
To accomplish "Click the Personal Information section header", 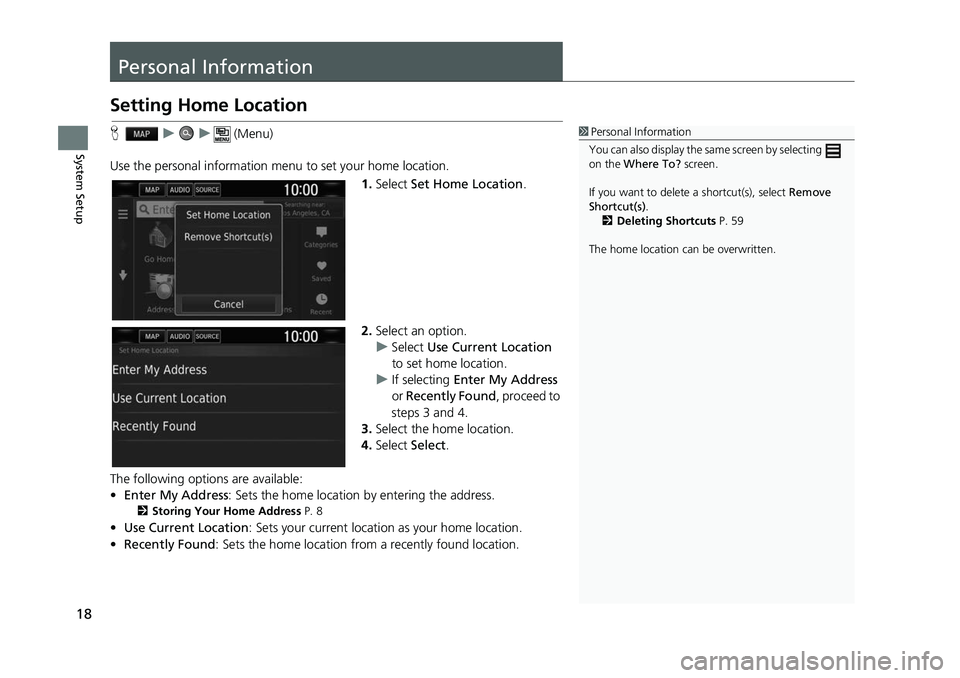I will 336,62.
